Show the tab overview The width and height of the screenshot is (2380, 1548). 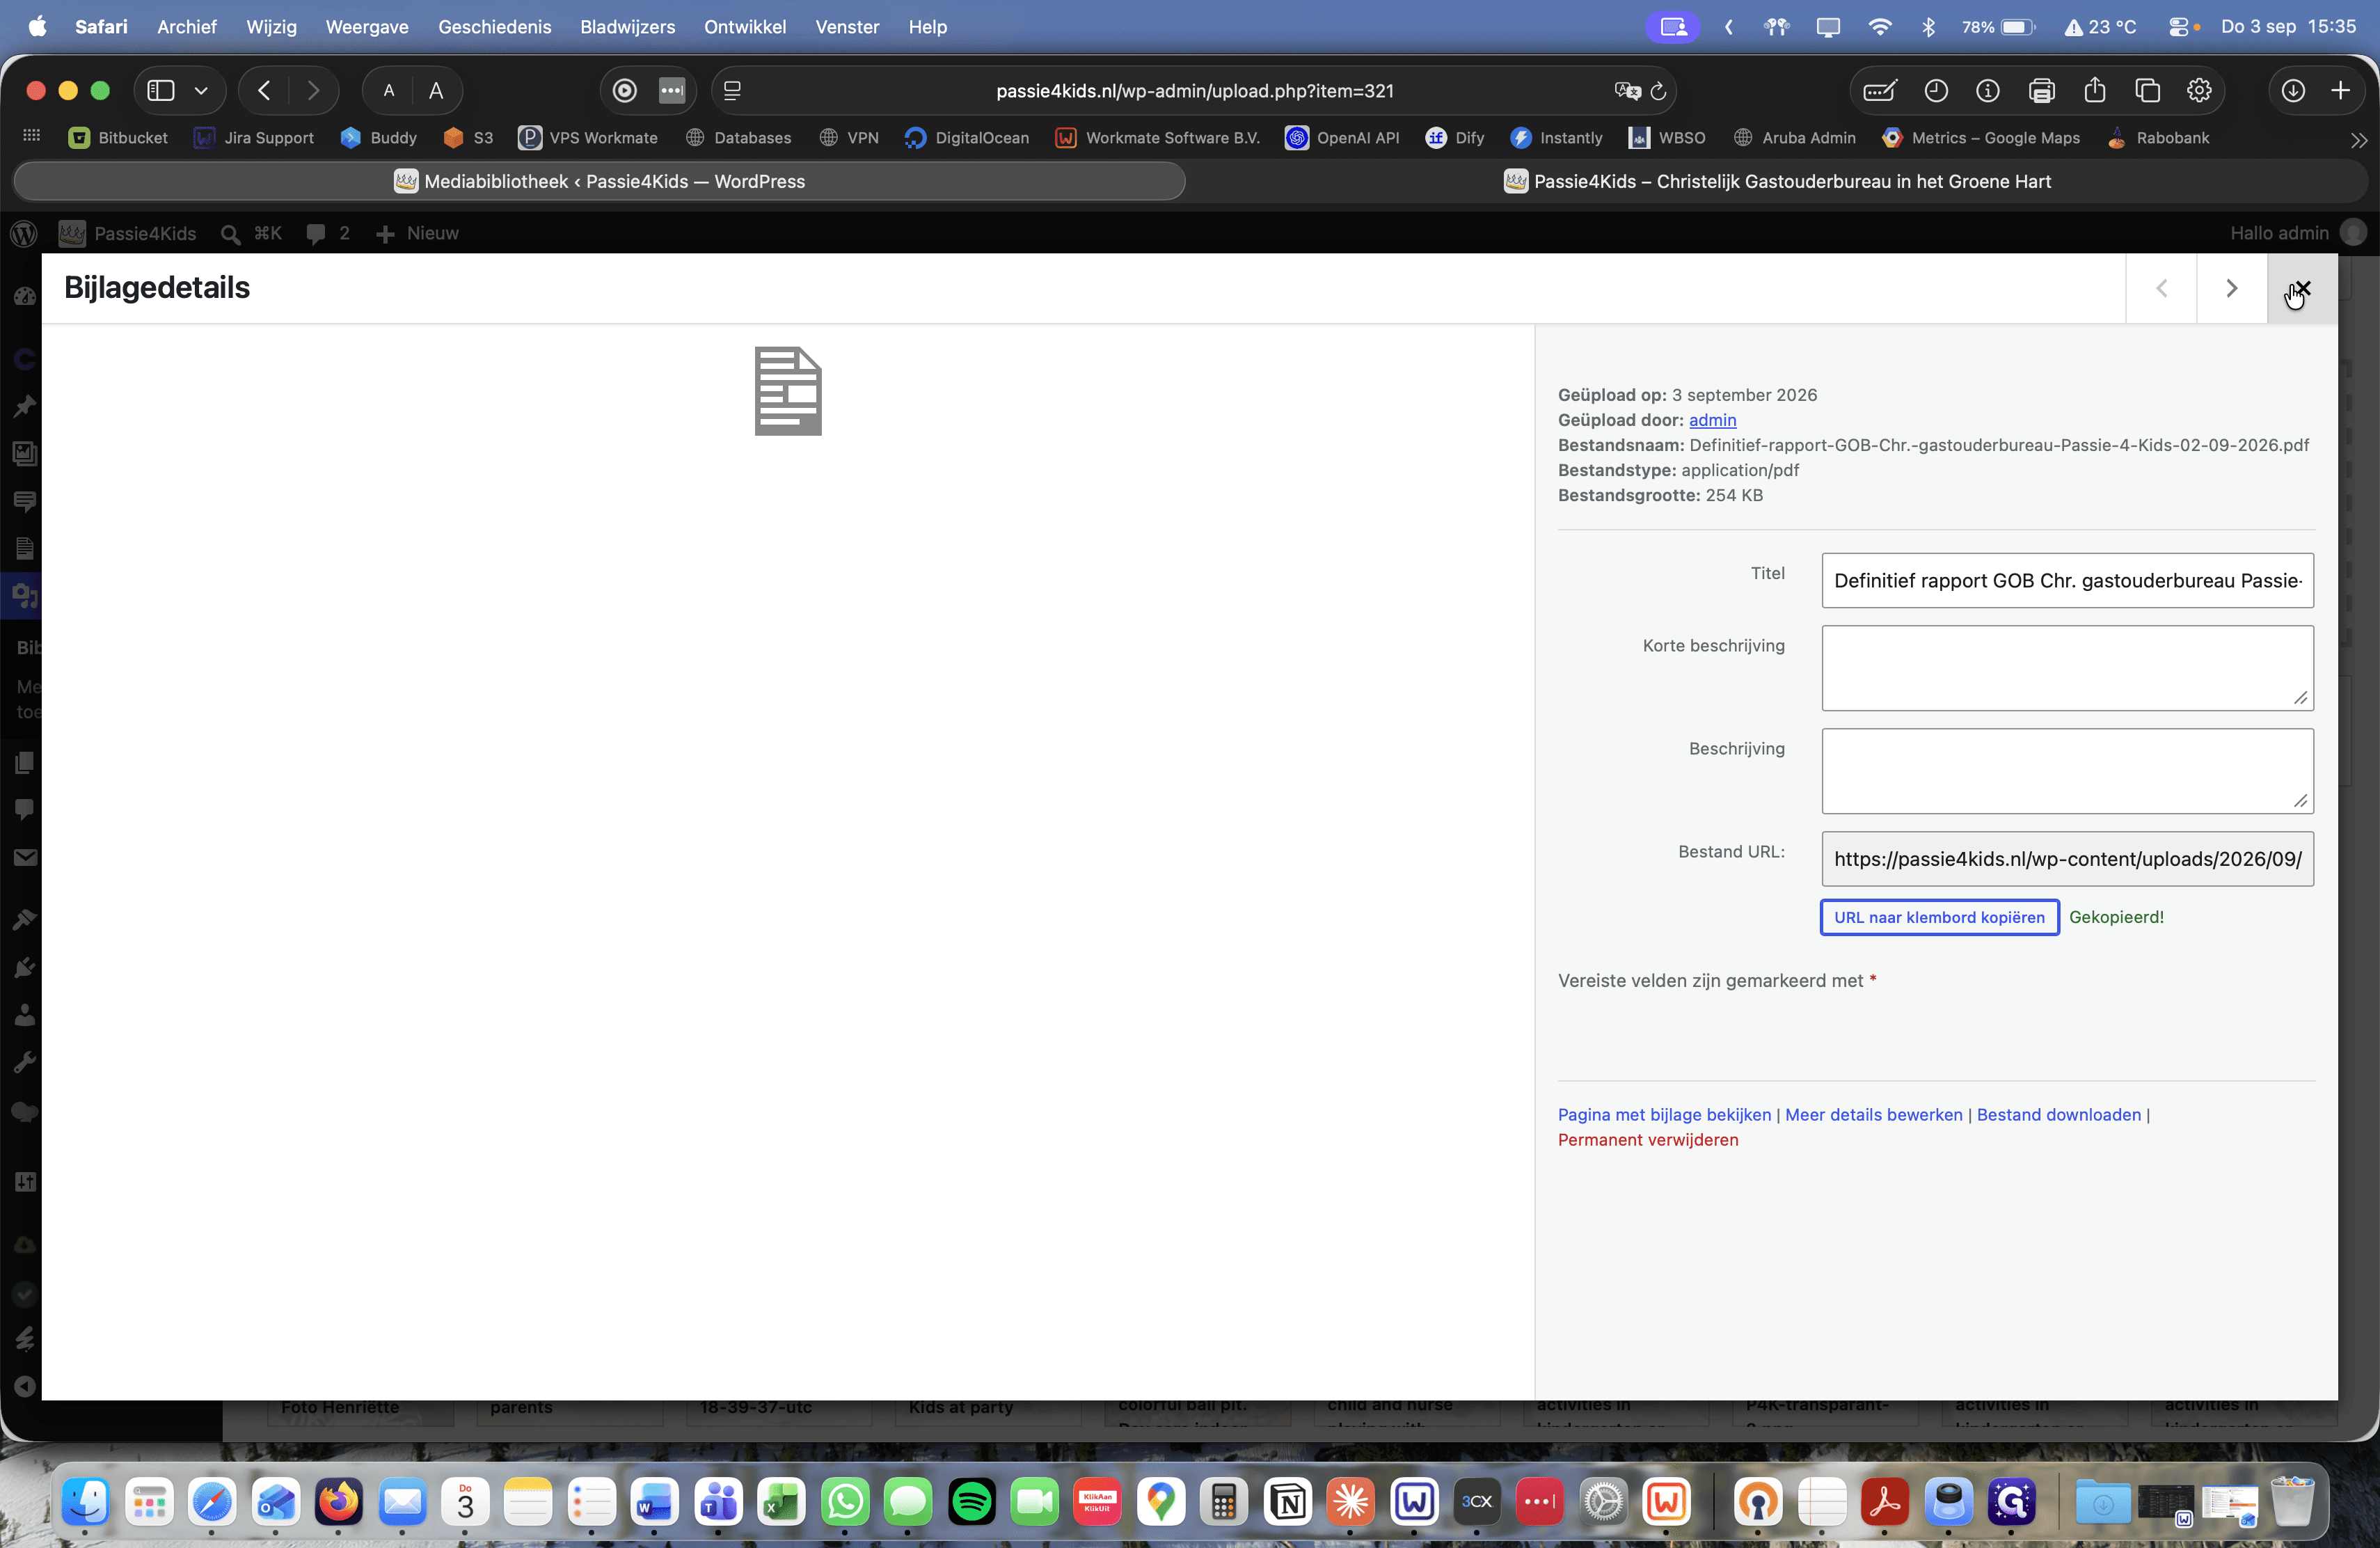point(2147,91)
